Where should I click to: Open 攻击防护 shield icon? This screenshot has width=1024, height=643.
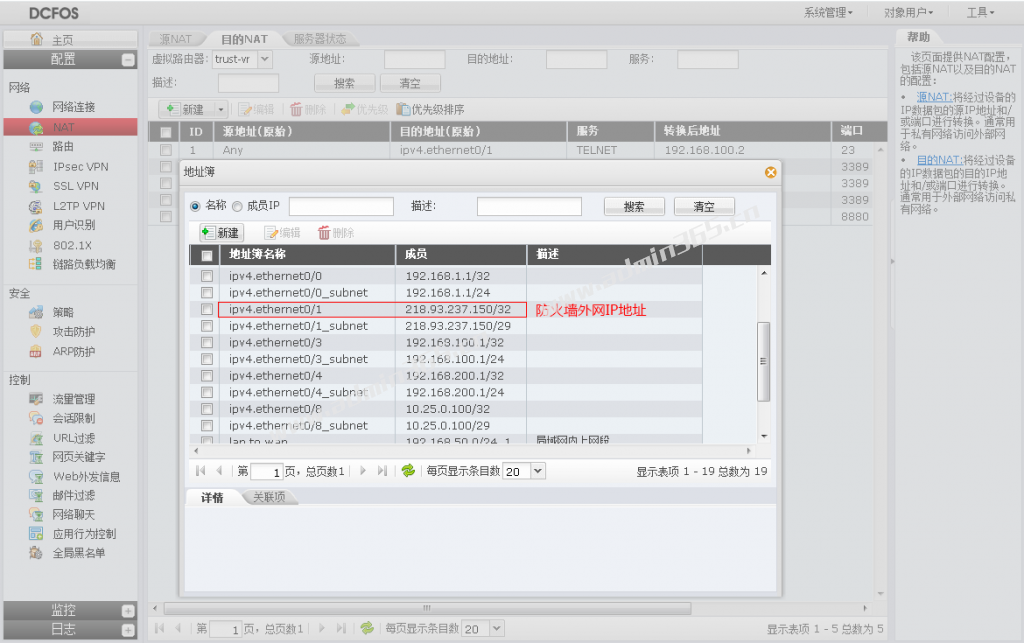click(x=36, y=332)
